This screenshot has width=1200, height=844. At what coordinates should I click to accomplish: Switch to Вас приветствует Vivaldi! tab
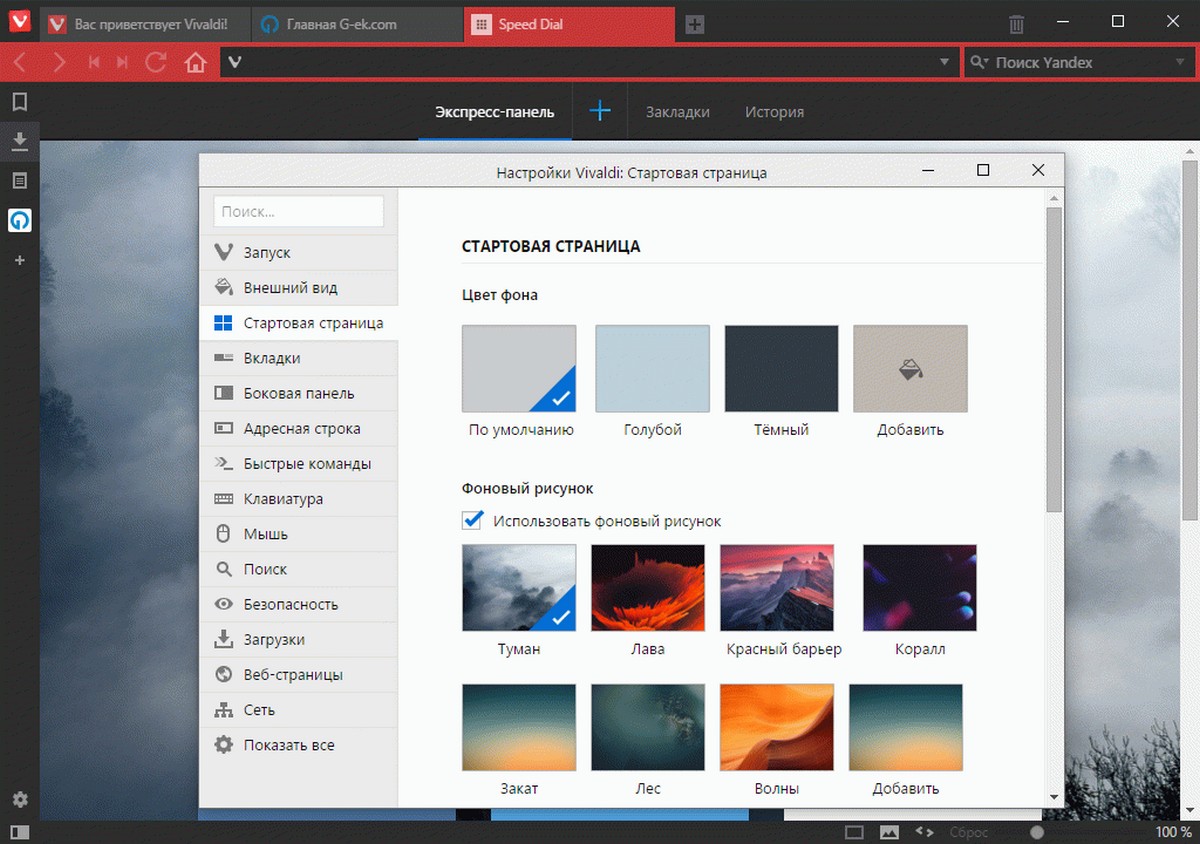(145, 25)
